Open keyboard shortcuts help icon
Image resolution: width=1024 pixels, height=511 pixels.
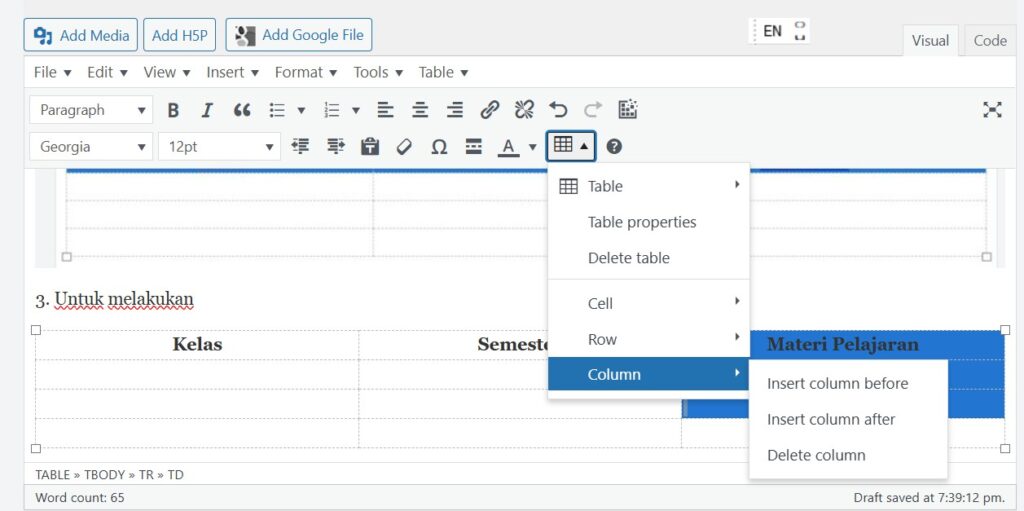[x=614, y=147]
